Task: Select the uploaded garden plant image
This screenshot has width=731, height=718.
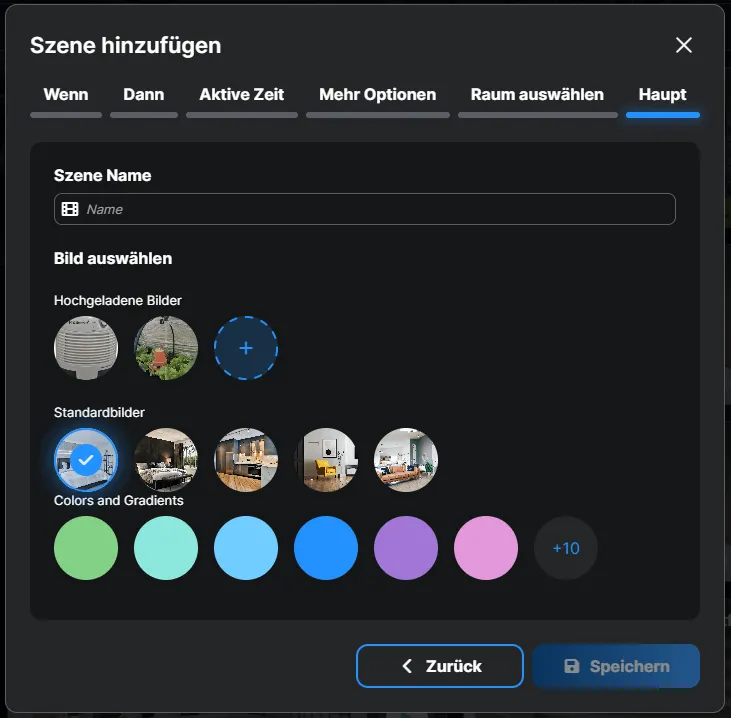Action: point(166,348)
